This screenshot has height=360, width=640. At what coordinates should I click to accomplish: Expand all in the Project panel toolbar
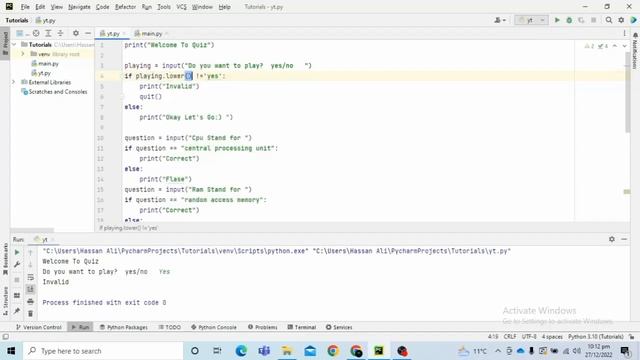click(x=48, y=33)
